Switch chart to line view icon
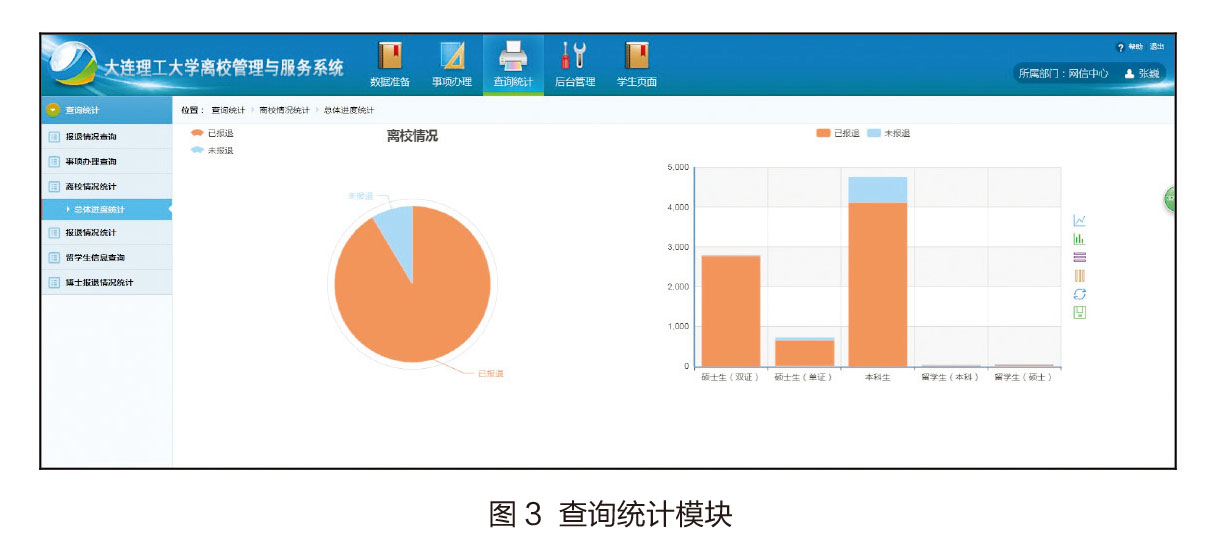This screenshot has width=1230, height=550. pyautogui.click(x=1080, y=221)
